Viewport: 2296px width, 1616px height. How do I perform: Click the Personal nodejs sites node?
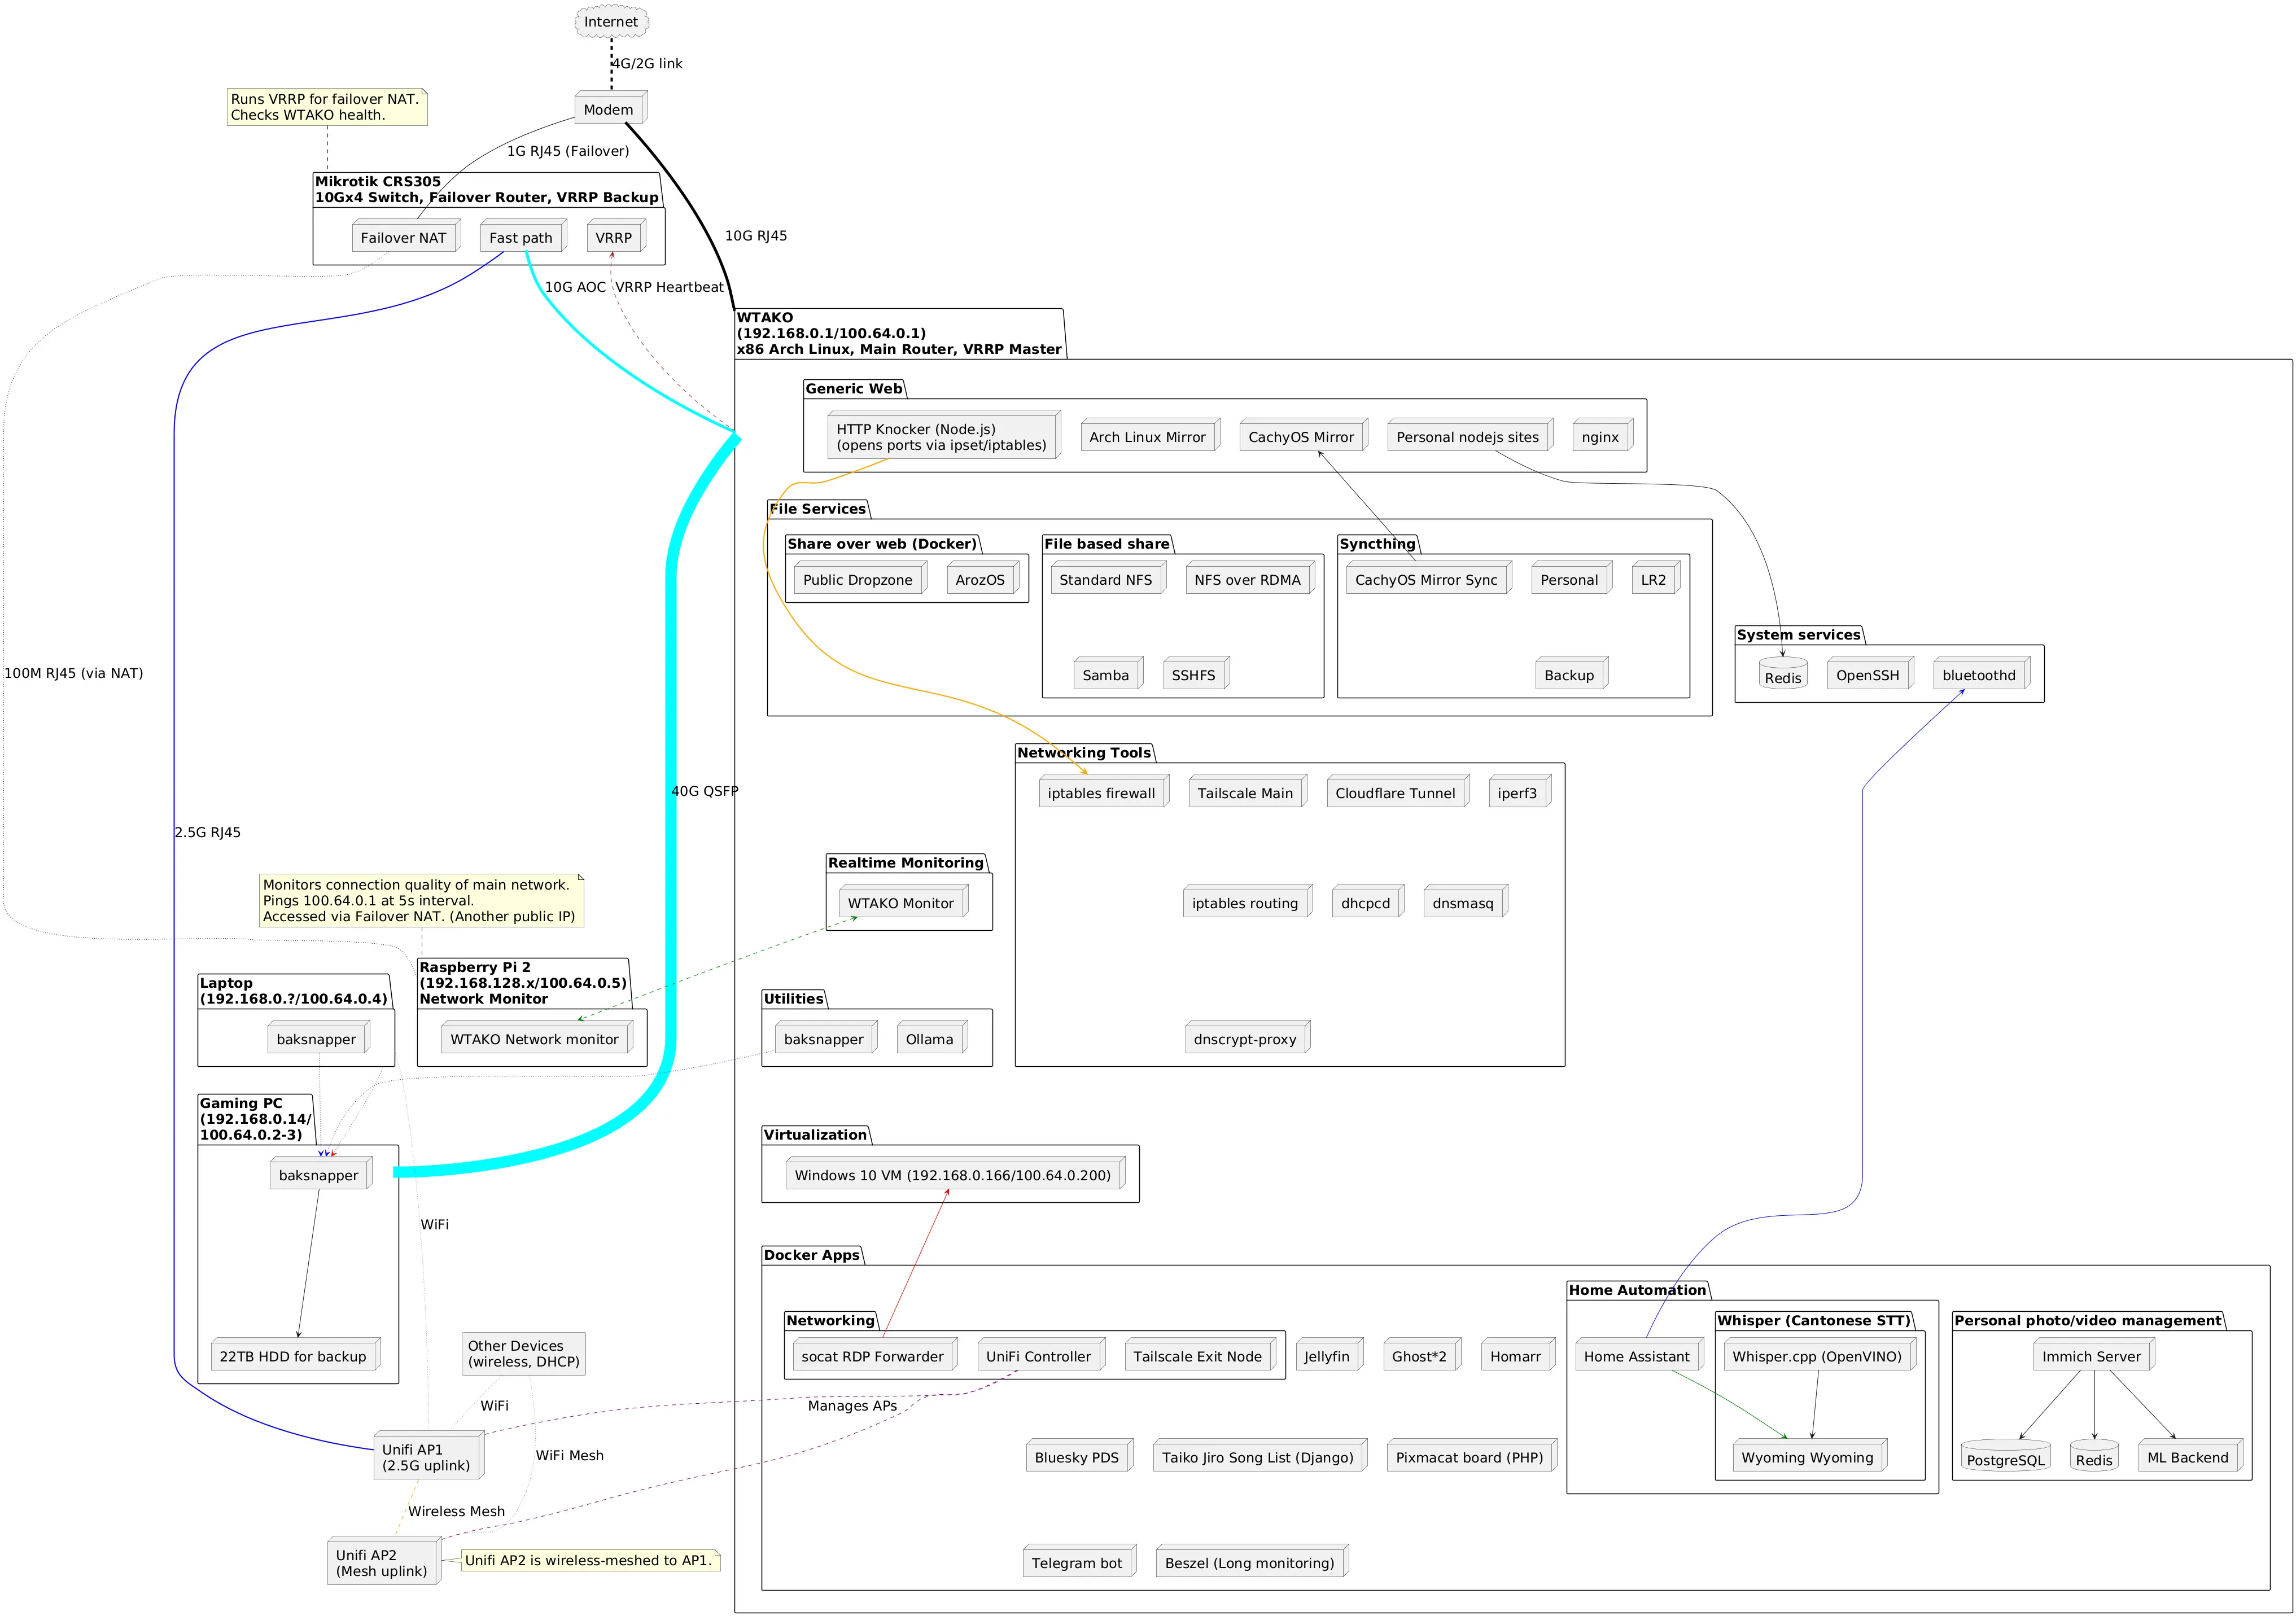coord(1470,435)
